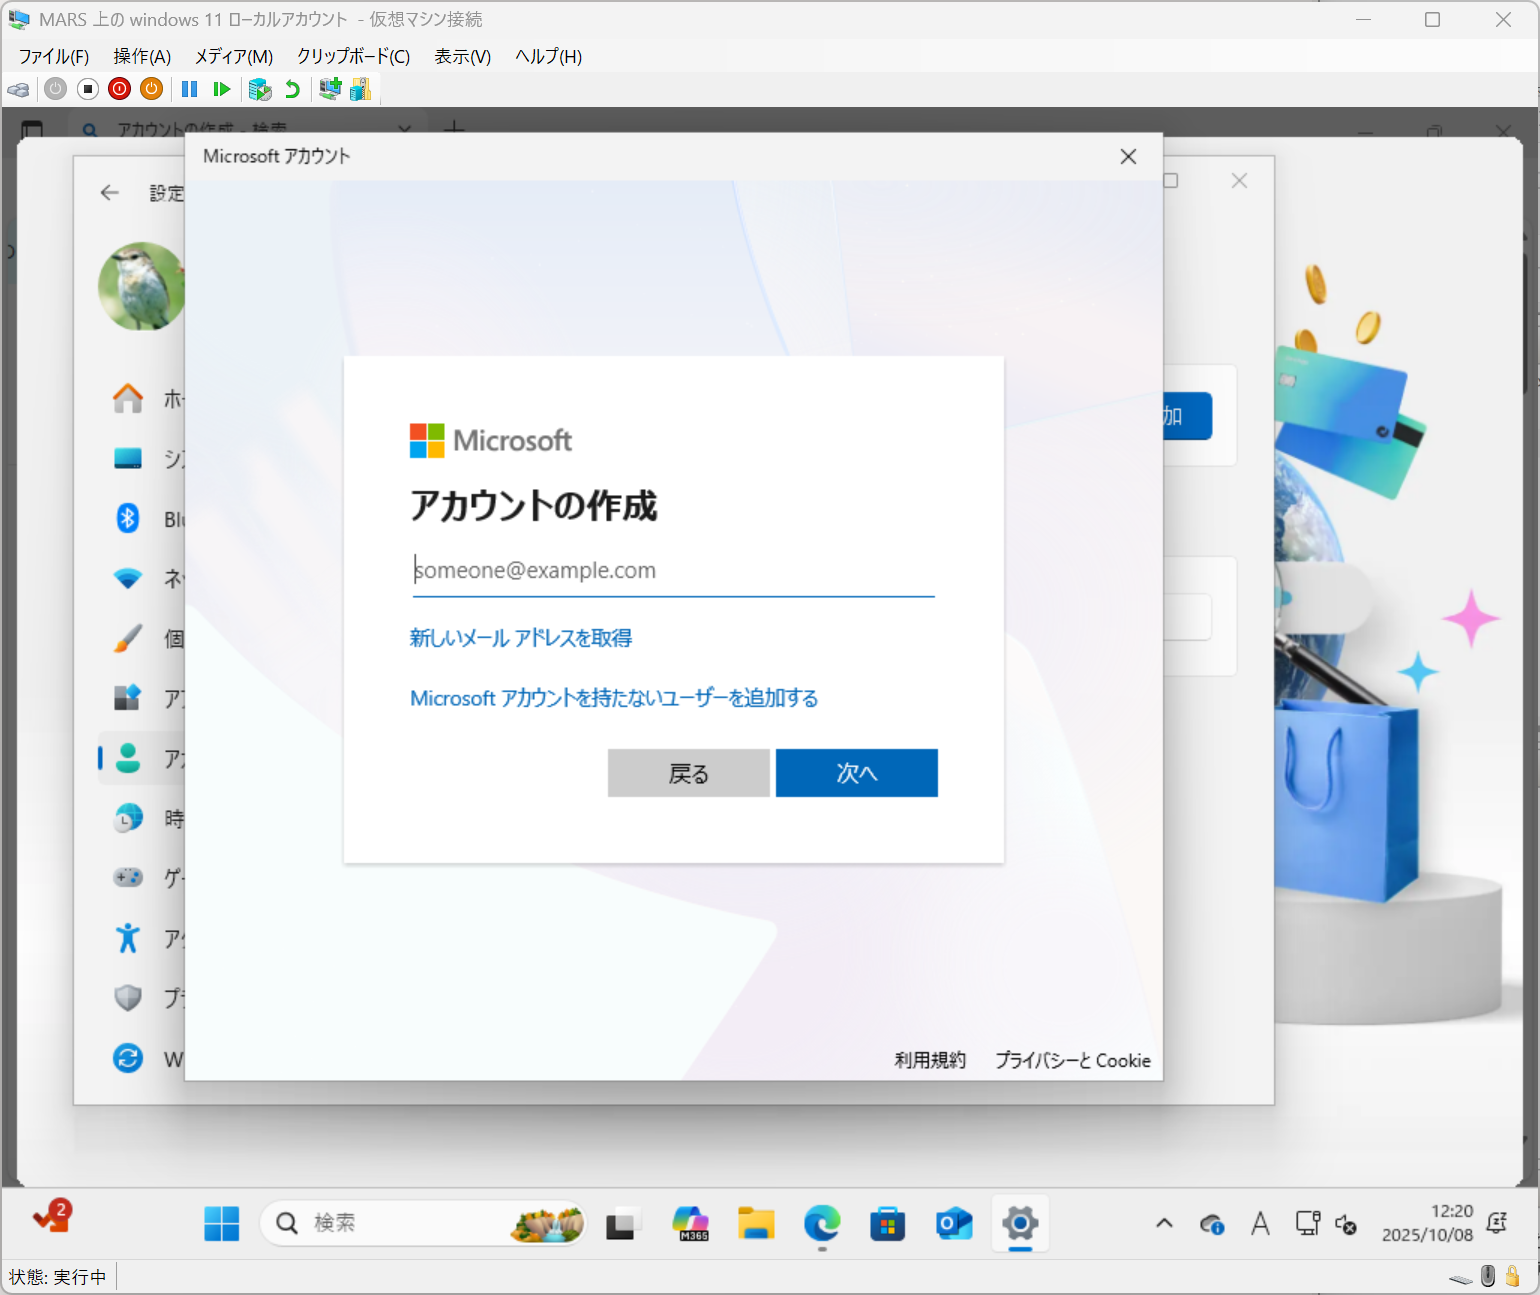Click 新しいメール アドレスを取得 link
Viewport: 1540px width, 1295px height.
[x=520, y=638]
